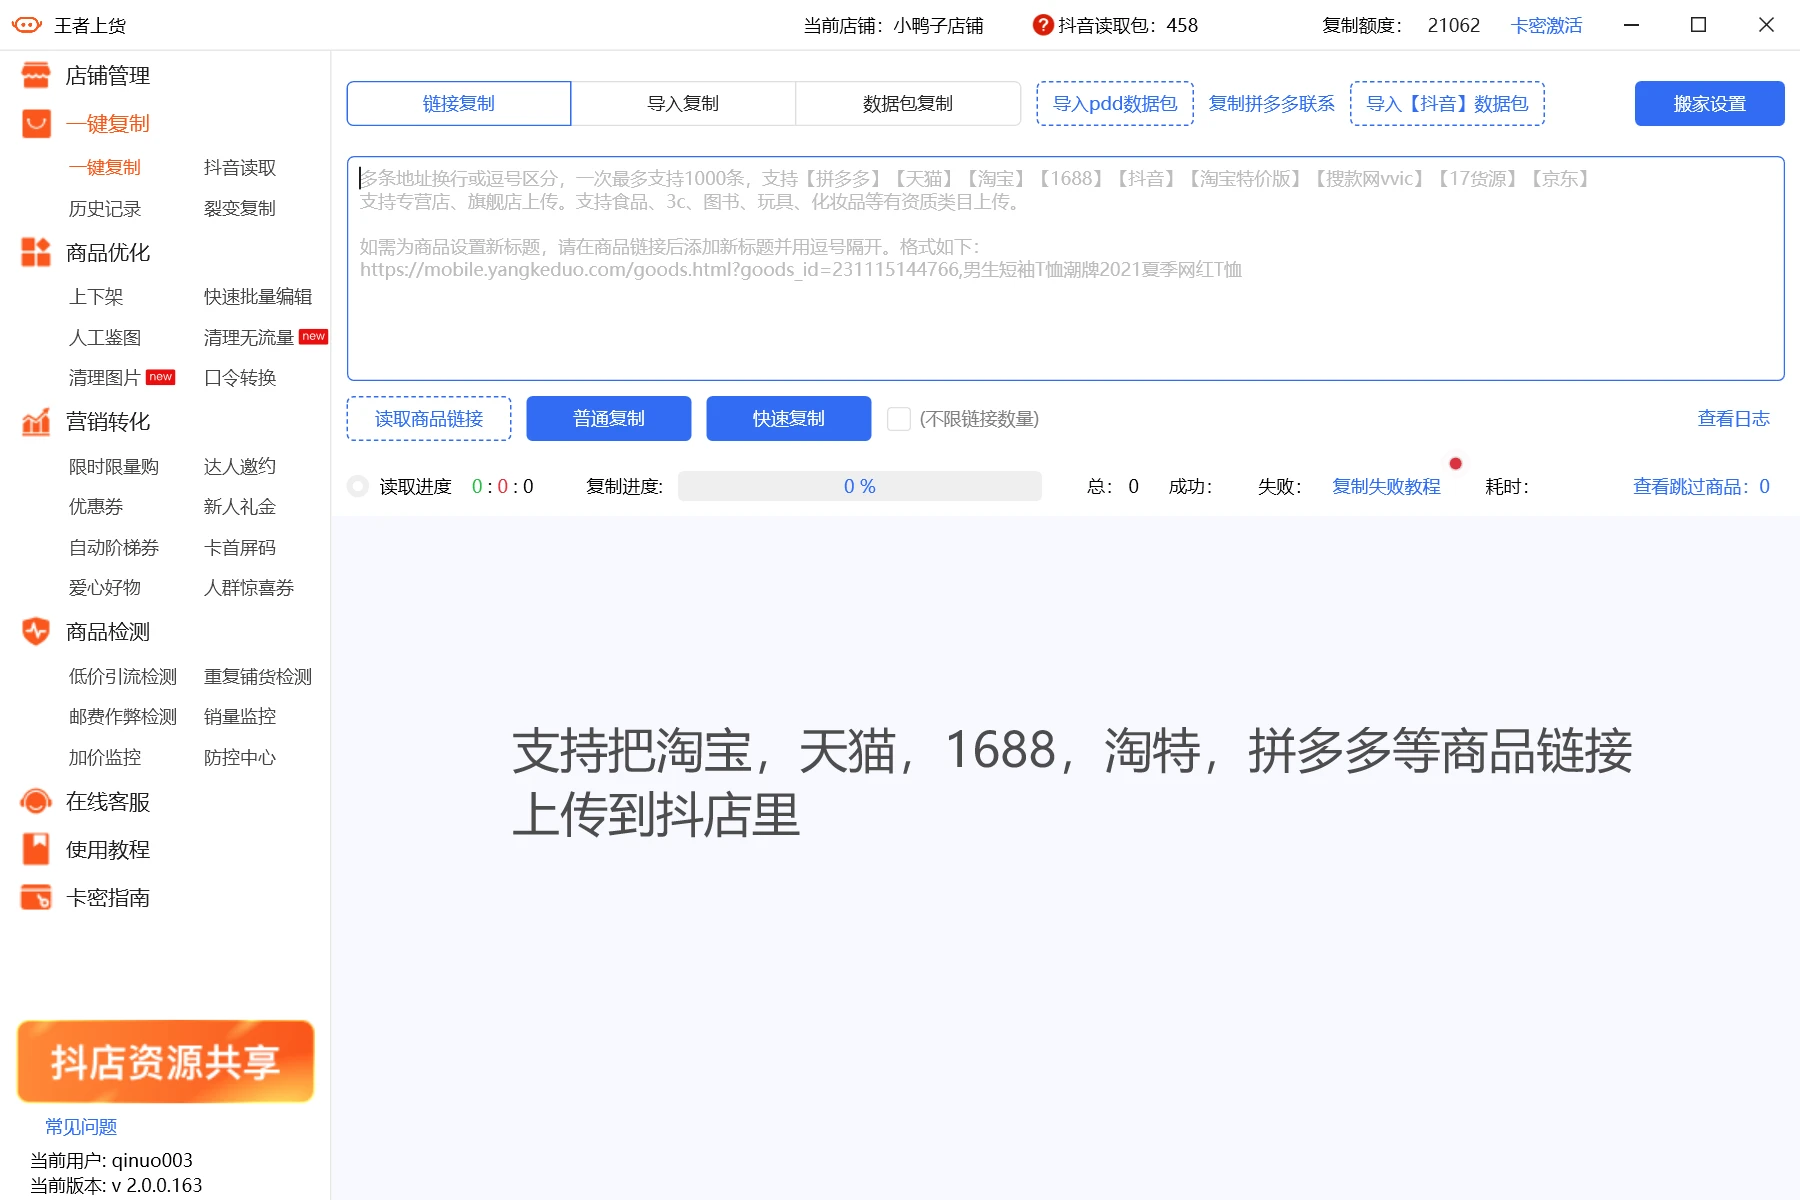Open 使用教程 from the sidebar

pyautogui.click(x=108, y=849)
